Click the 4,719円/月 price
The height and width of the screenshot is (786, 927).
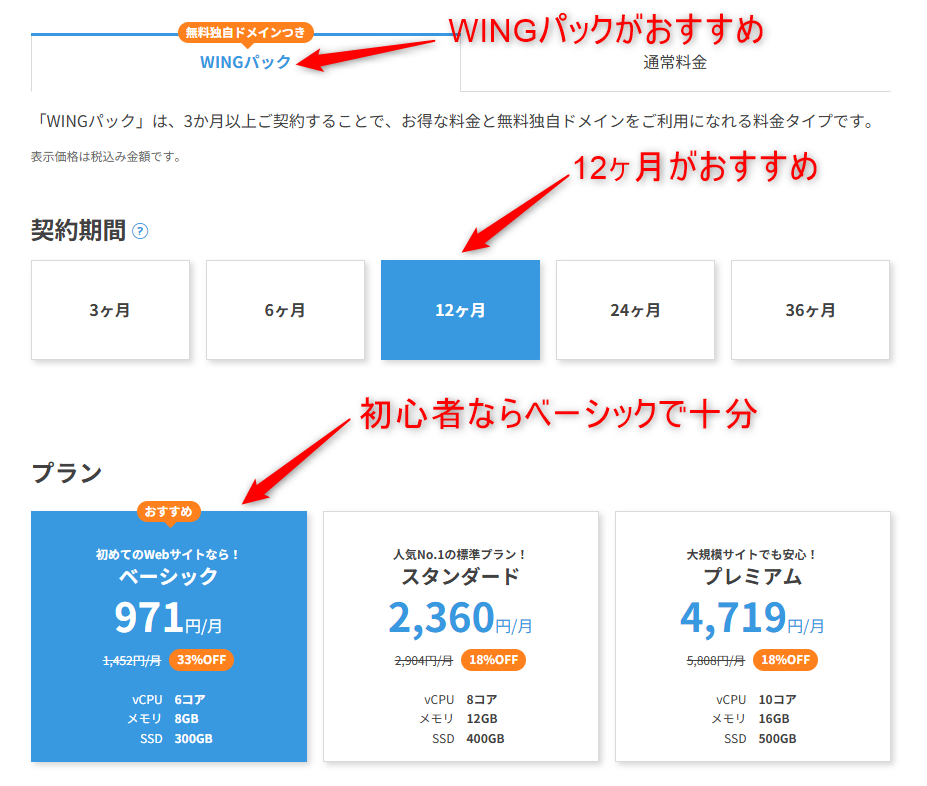point(752,618)
